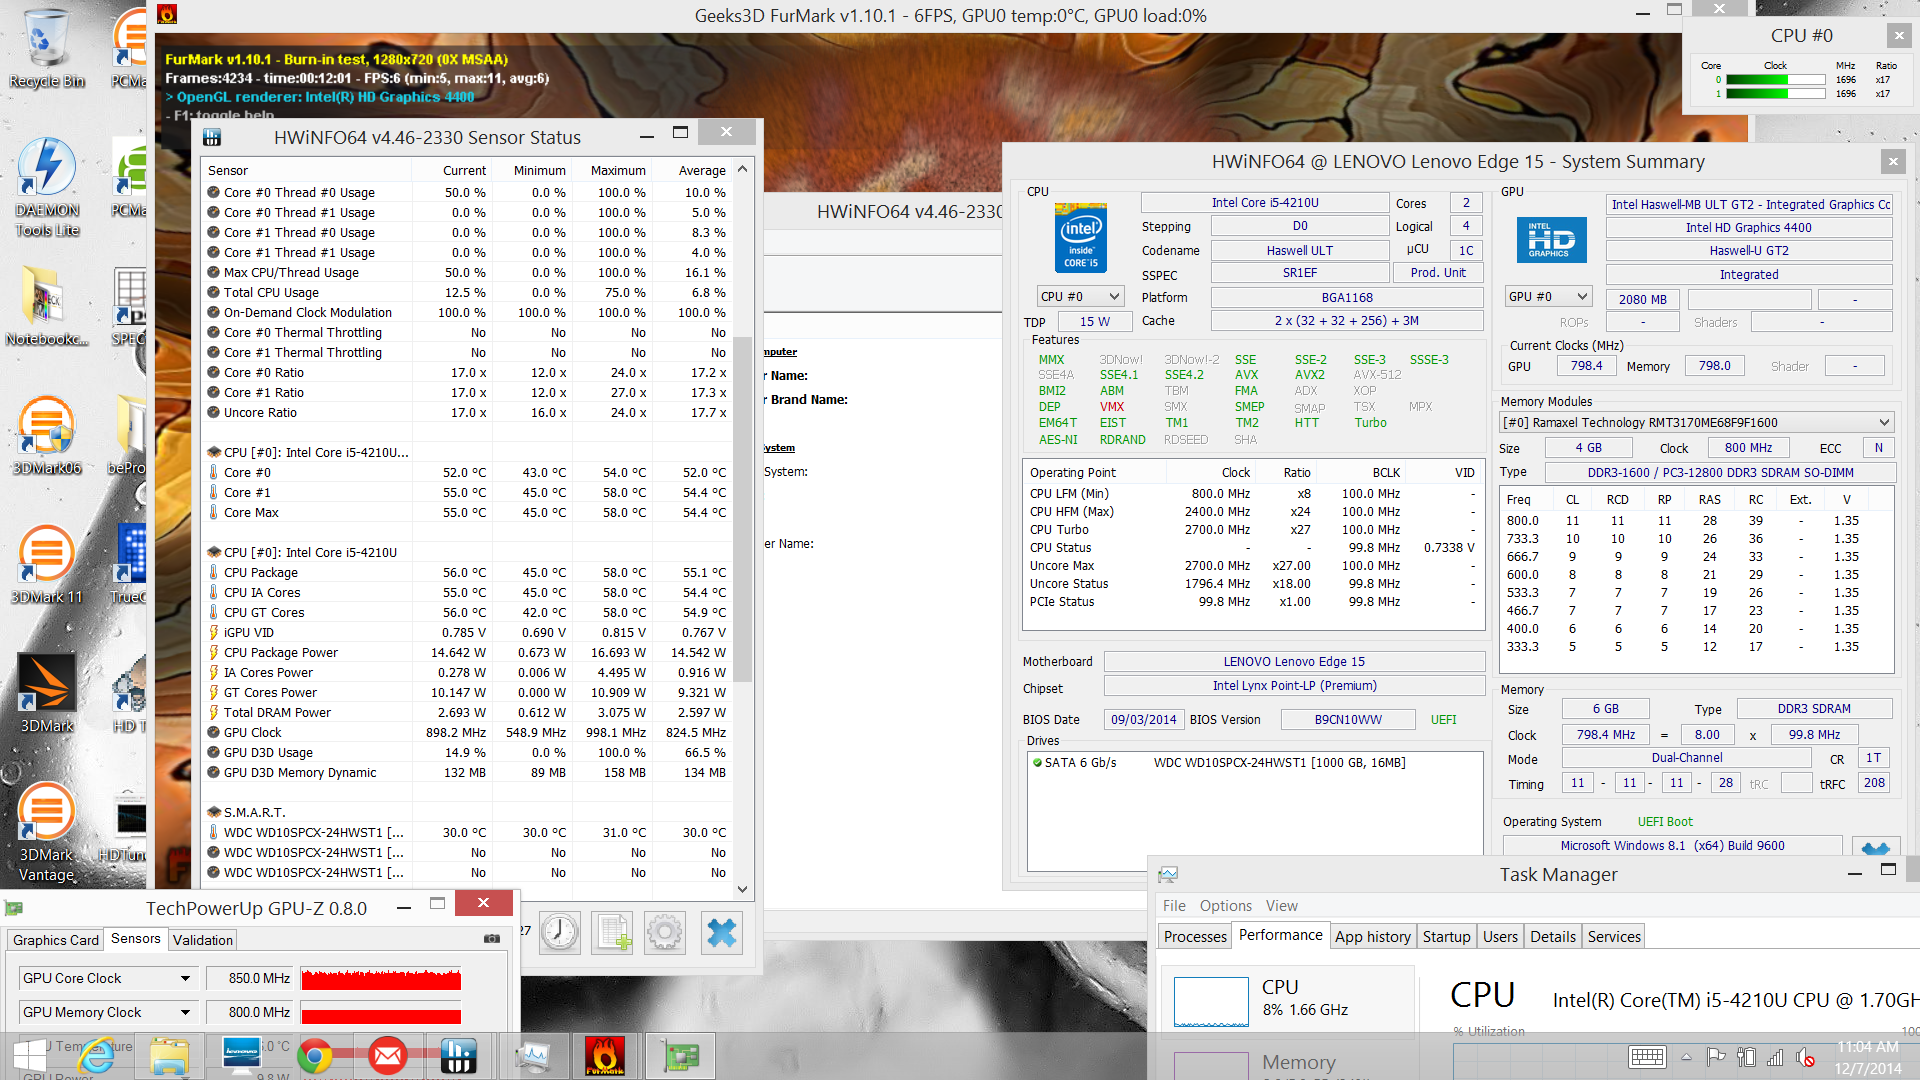Open File Explorer from taskbar
Image resolution: width=1920 pixels, height=1080 pixels.
tap(169, 1056)
